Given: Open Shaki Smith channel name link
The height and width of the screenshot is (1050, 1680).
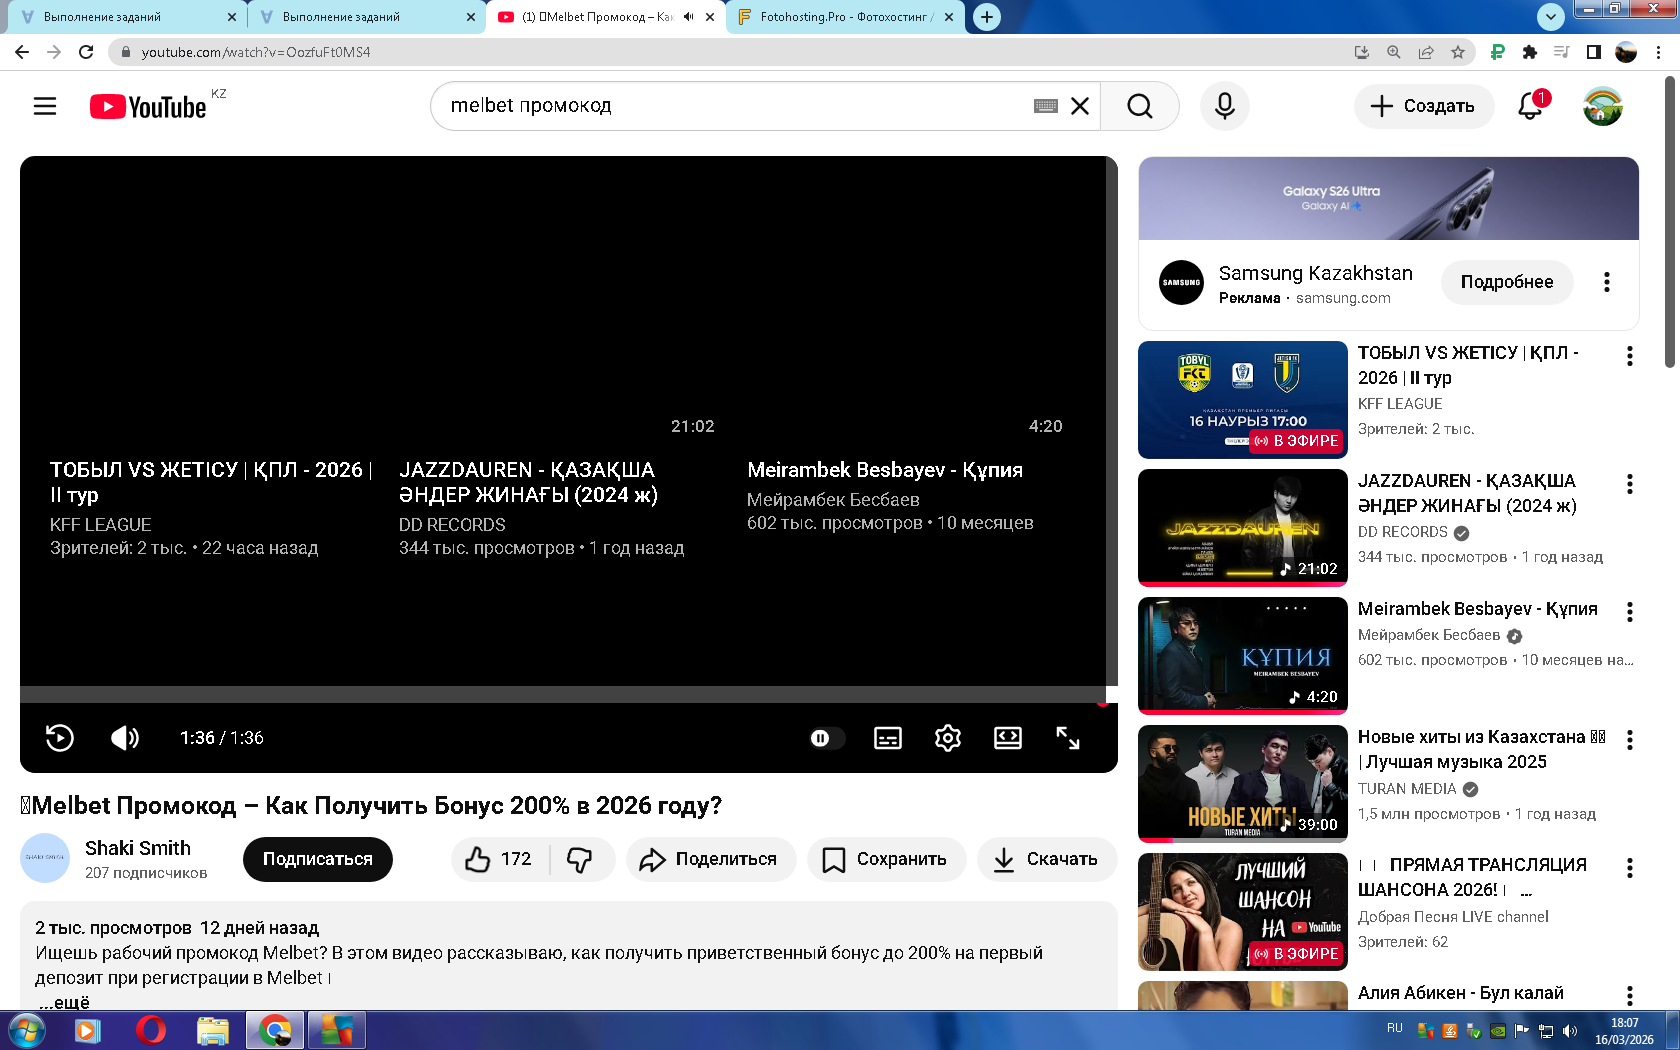Looking at the screenshot, I should [138, 848].
